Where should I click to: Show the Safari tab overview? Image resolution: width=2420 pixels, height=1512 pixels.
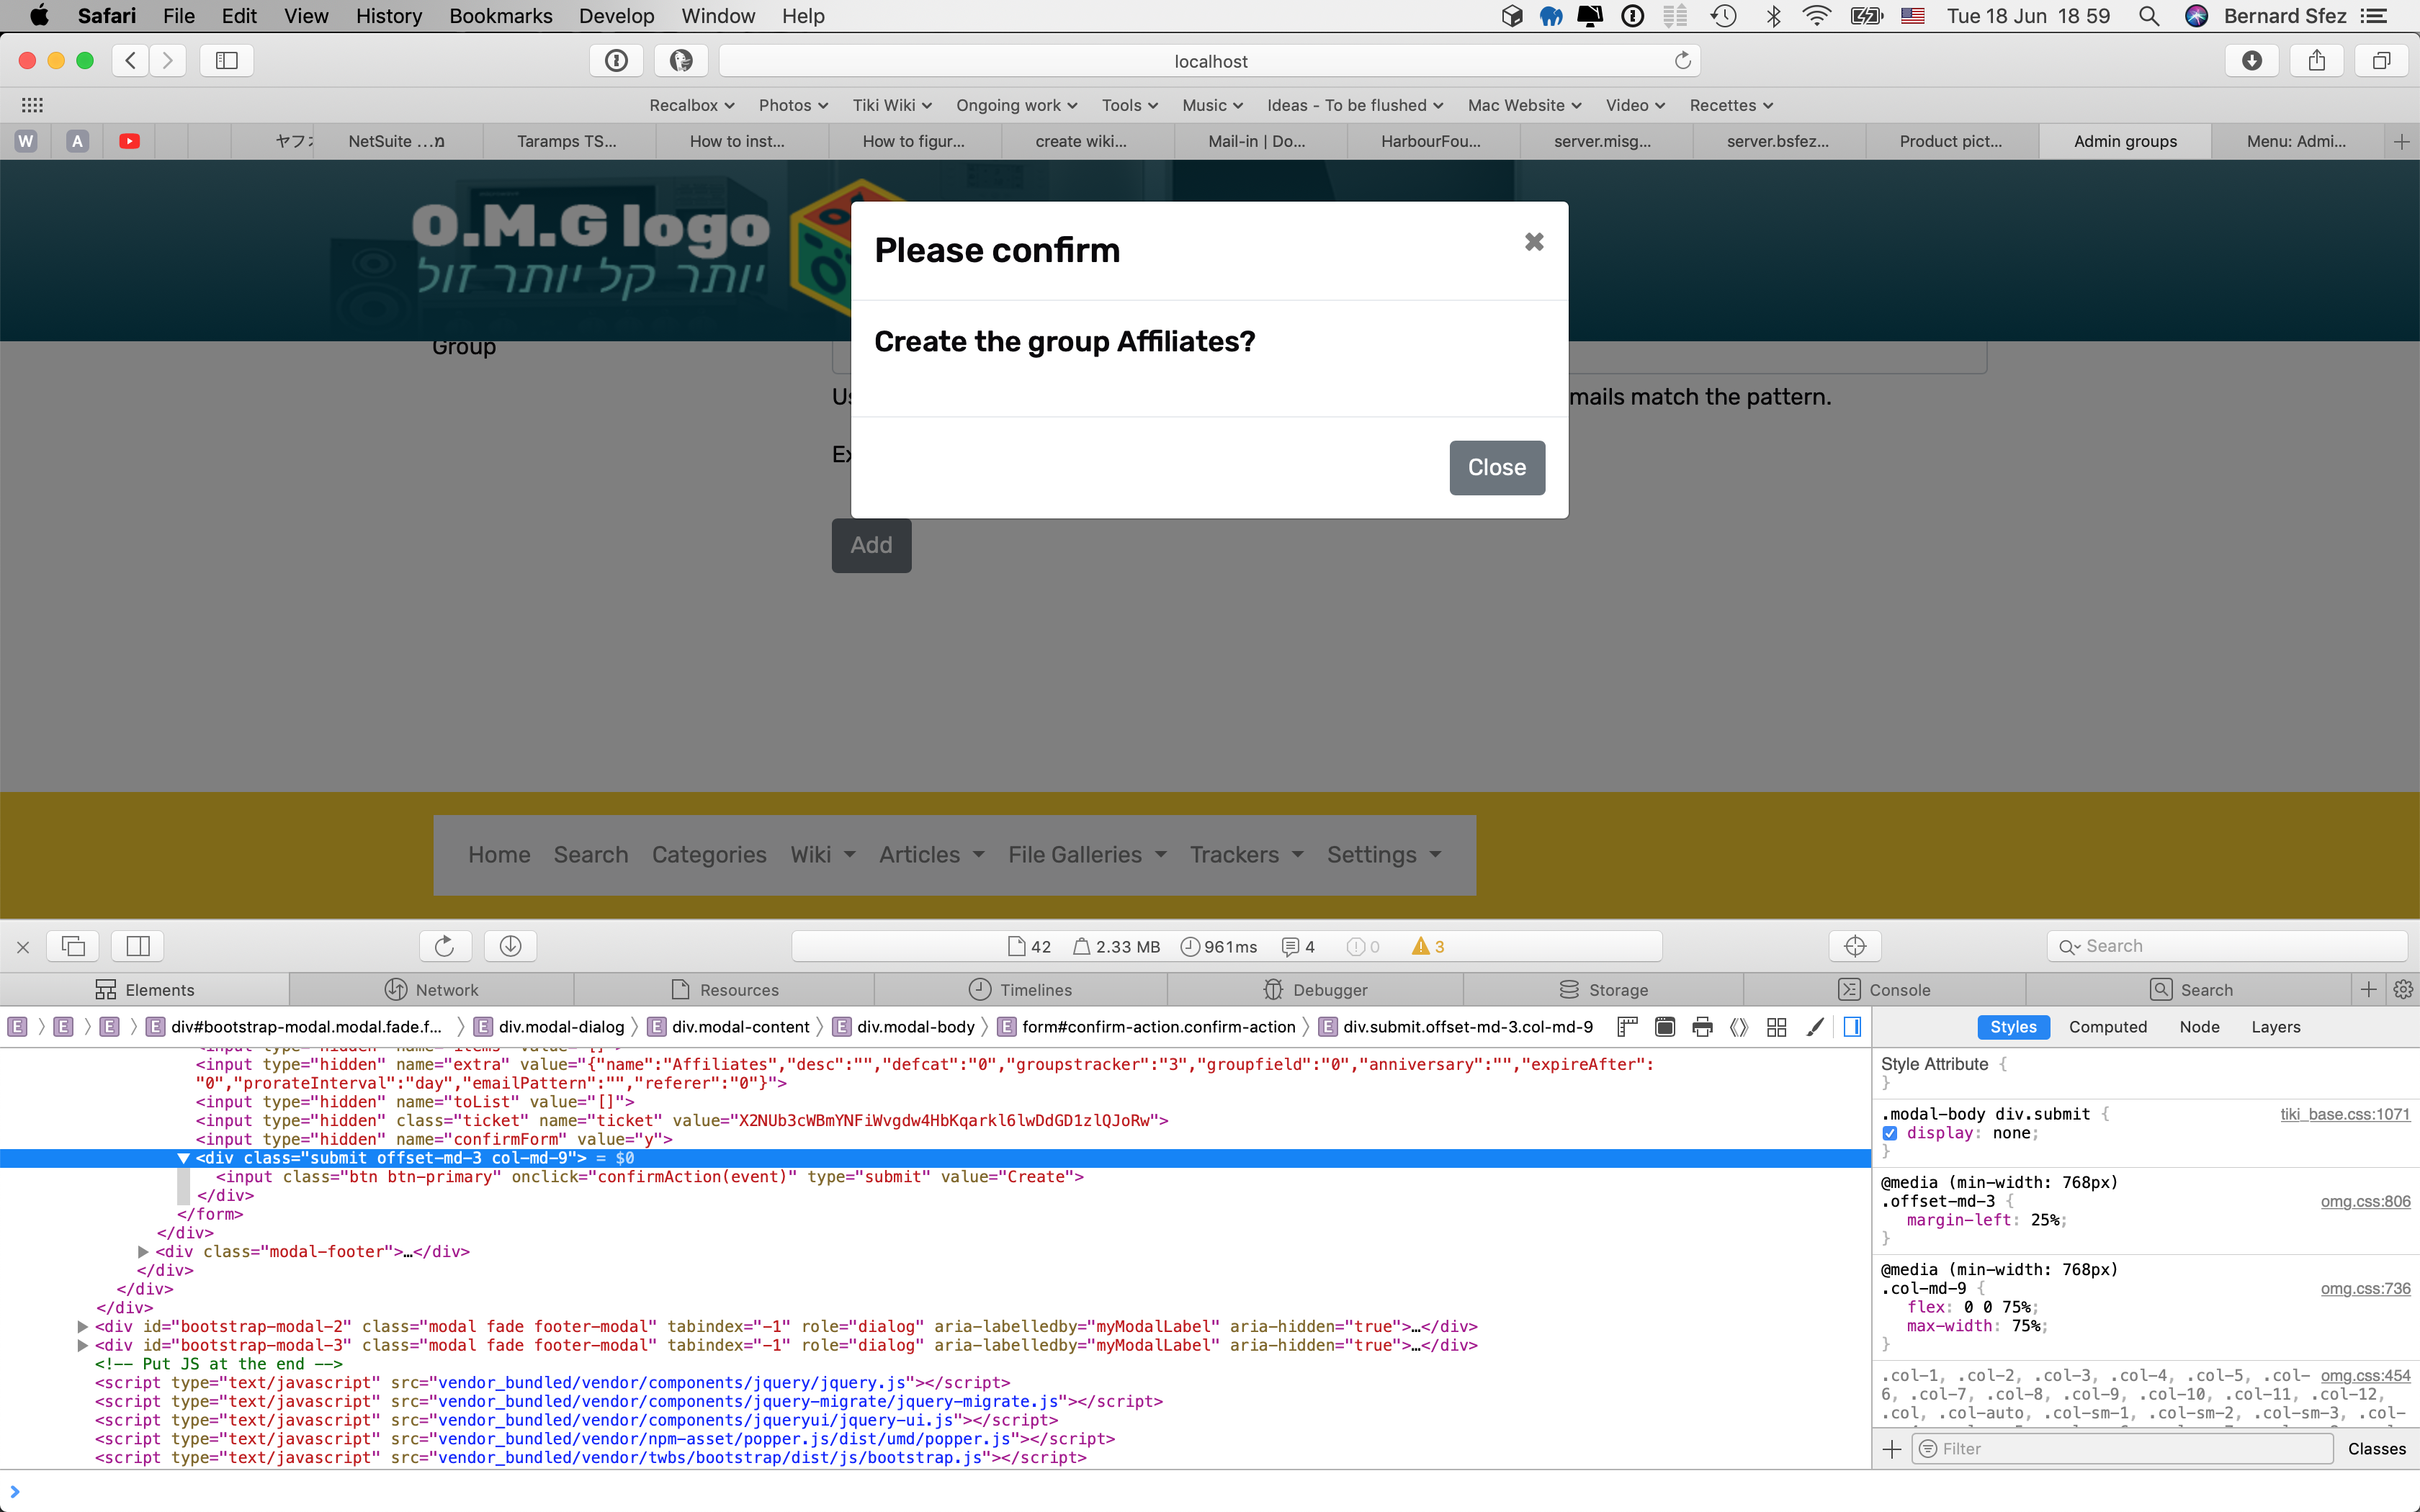[x=2382, y=61]
